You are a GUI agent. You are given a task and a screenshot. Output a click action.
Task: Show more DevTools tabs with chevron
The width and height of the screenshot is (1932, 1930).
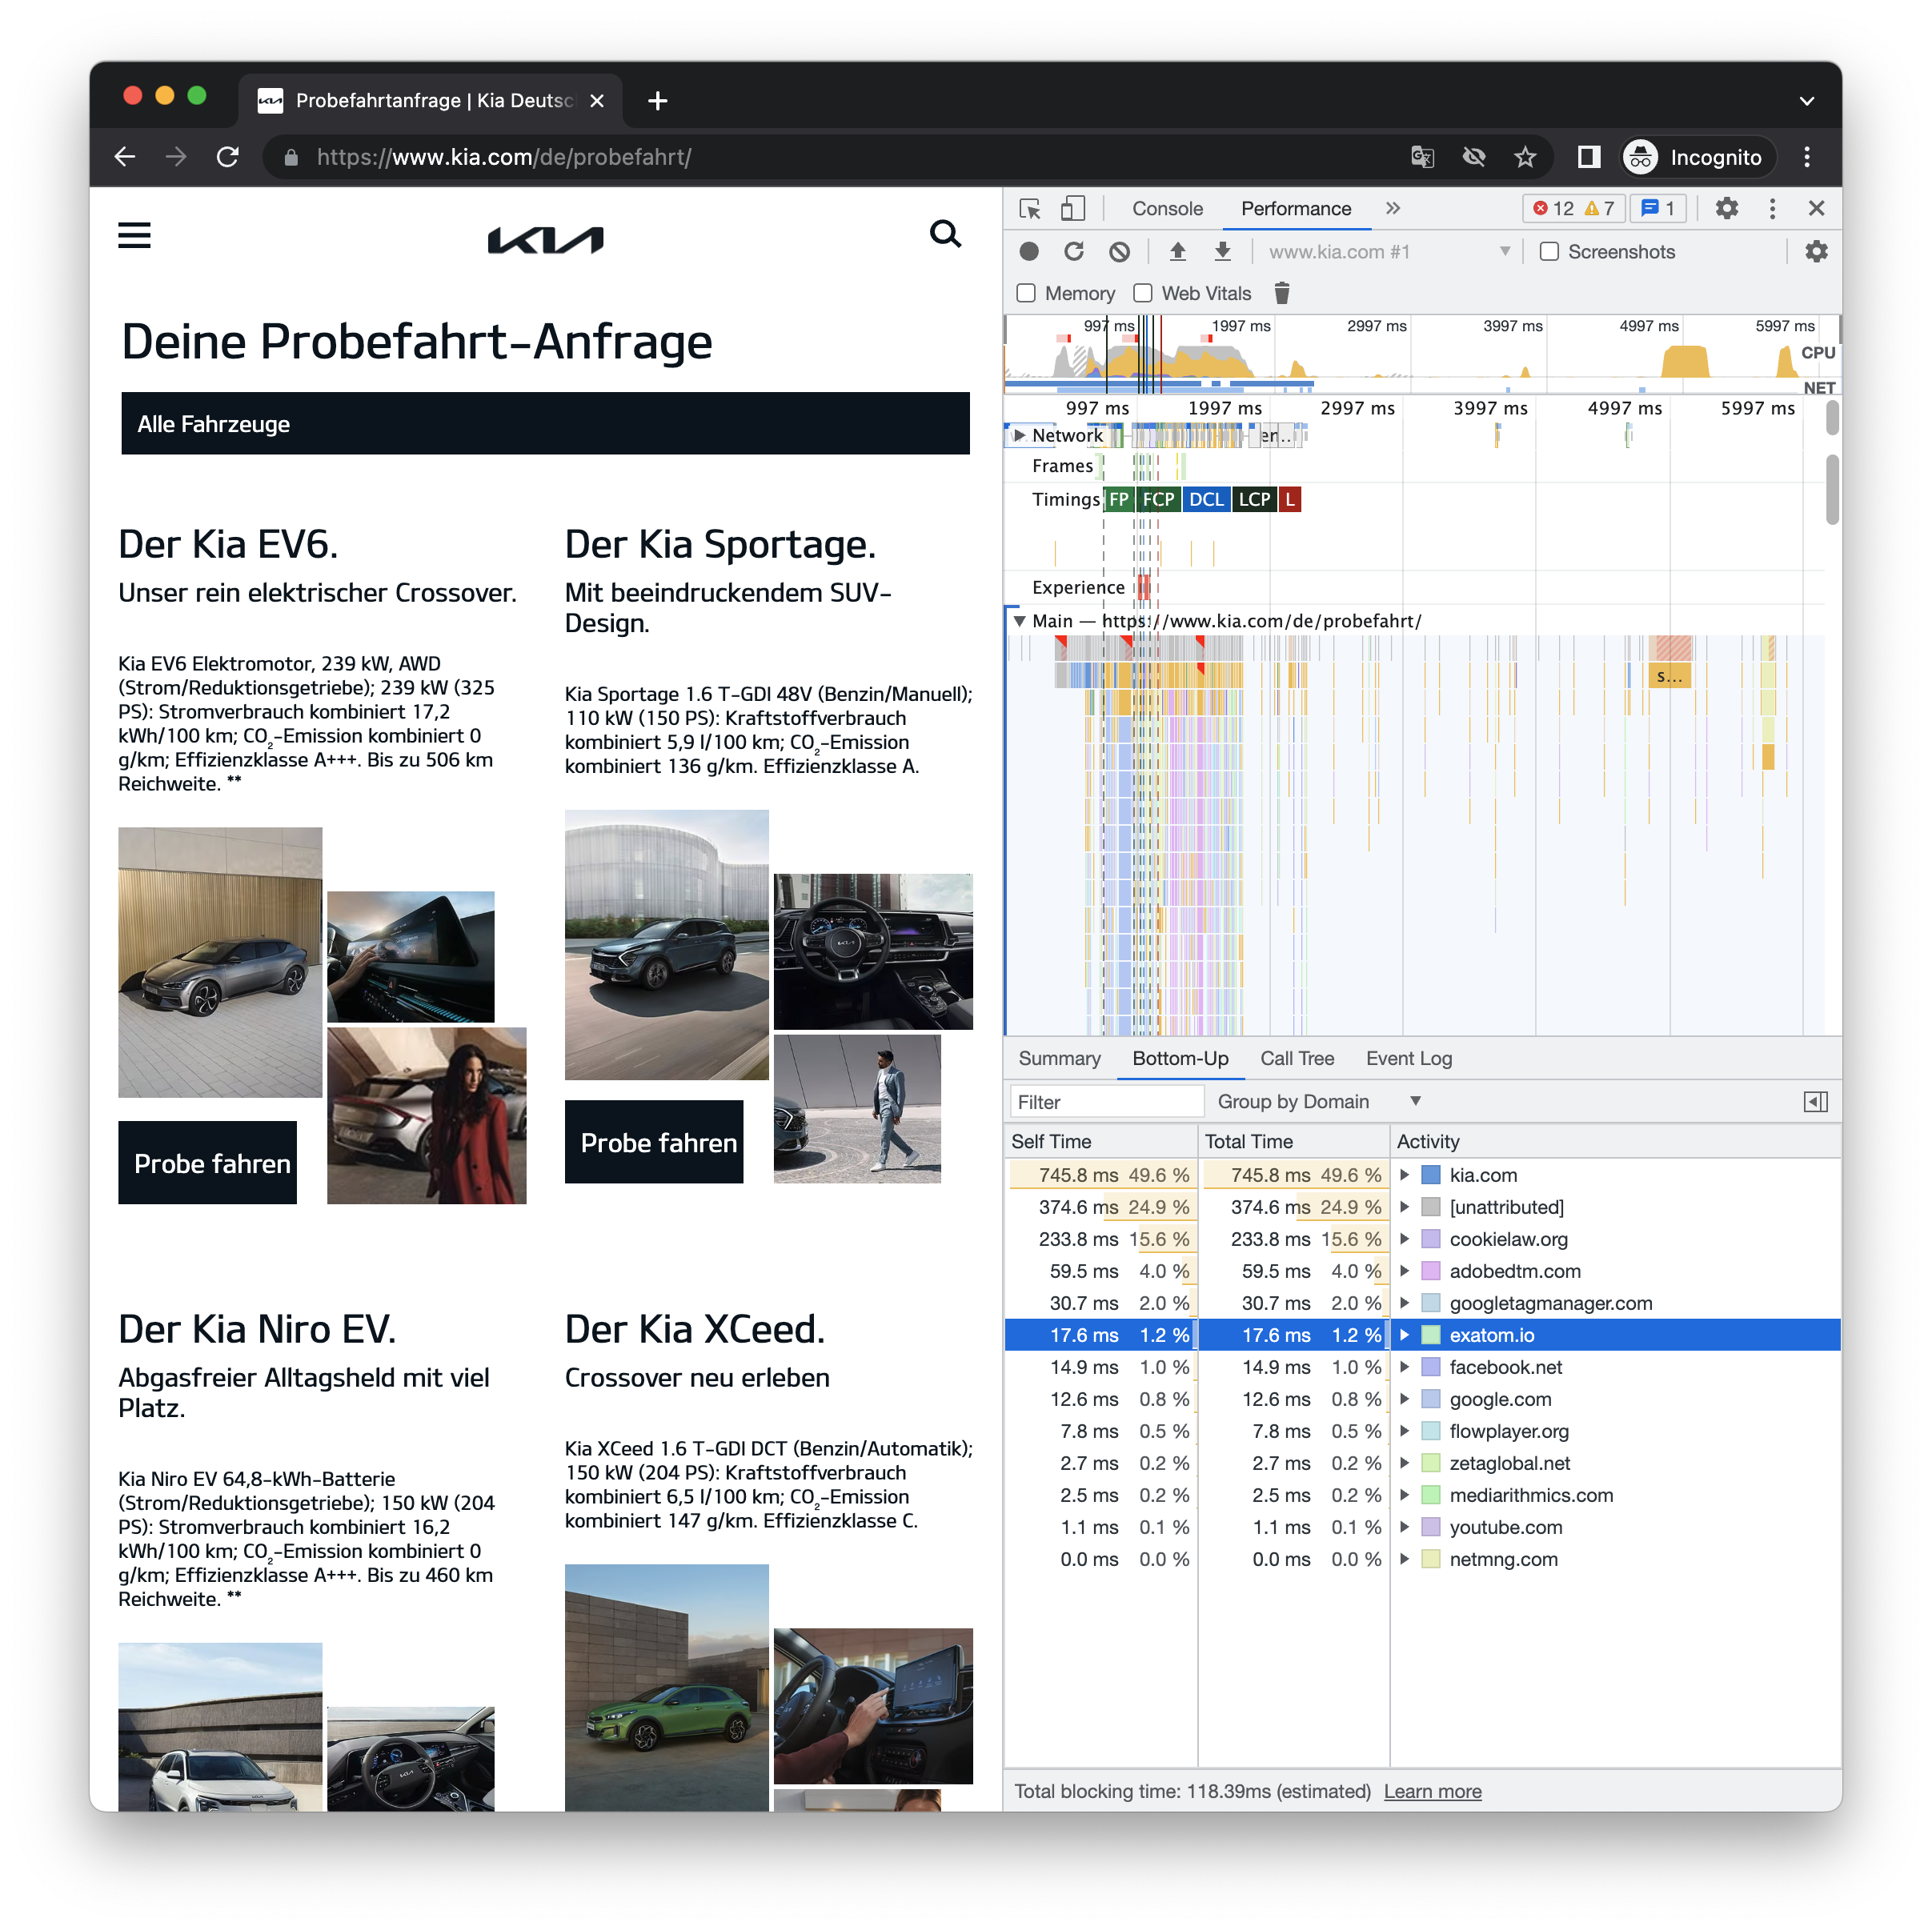pos(1393,209)
